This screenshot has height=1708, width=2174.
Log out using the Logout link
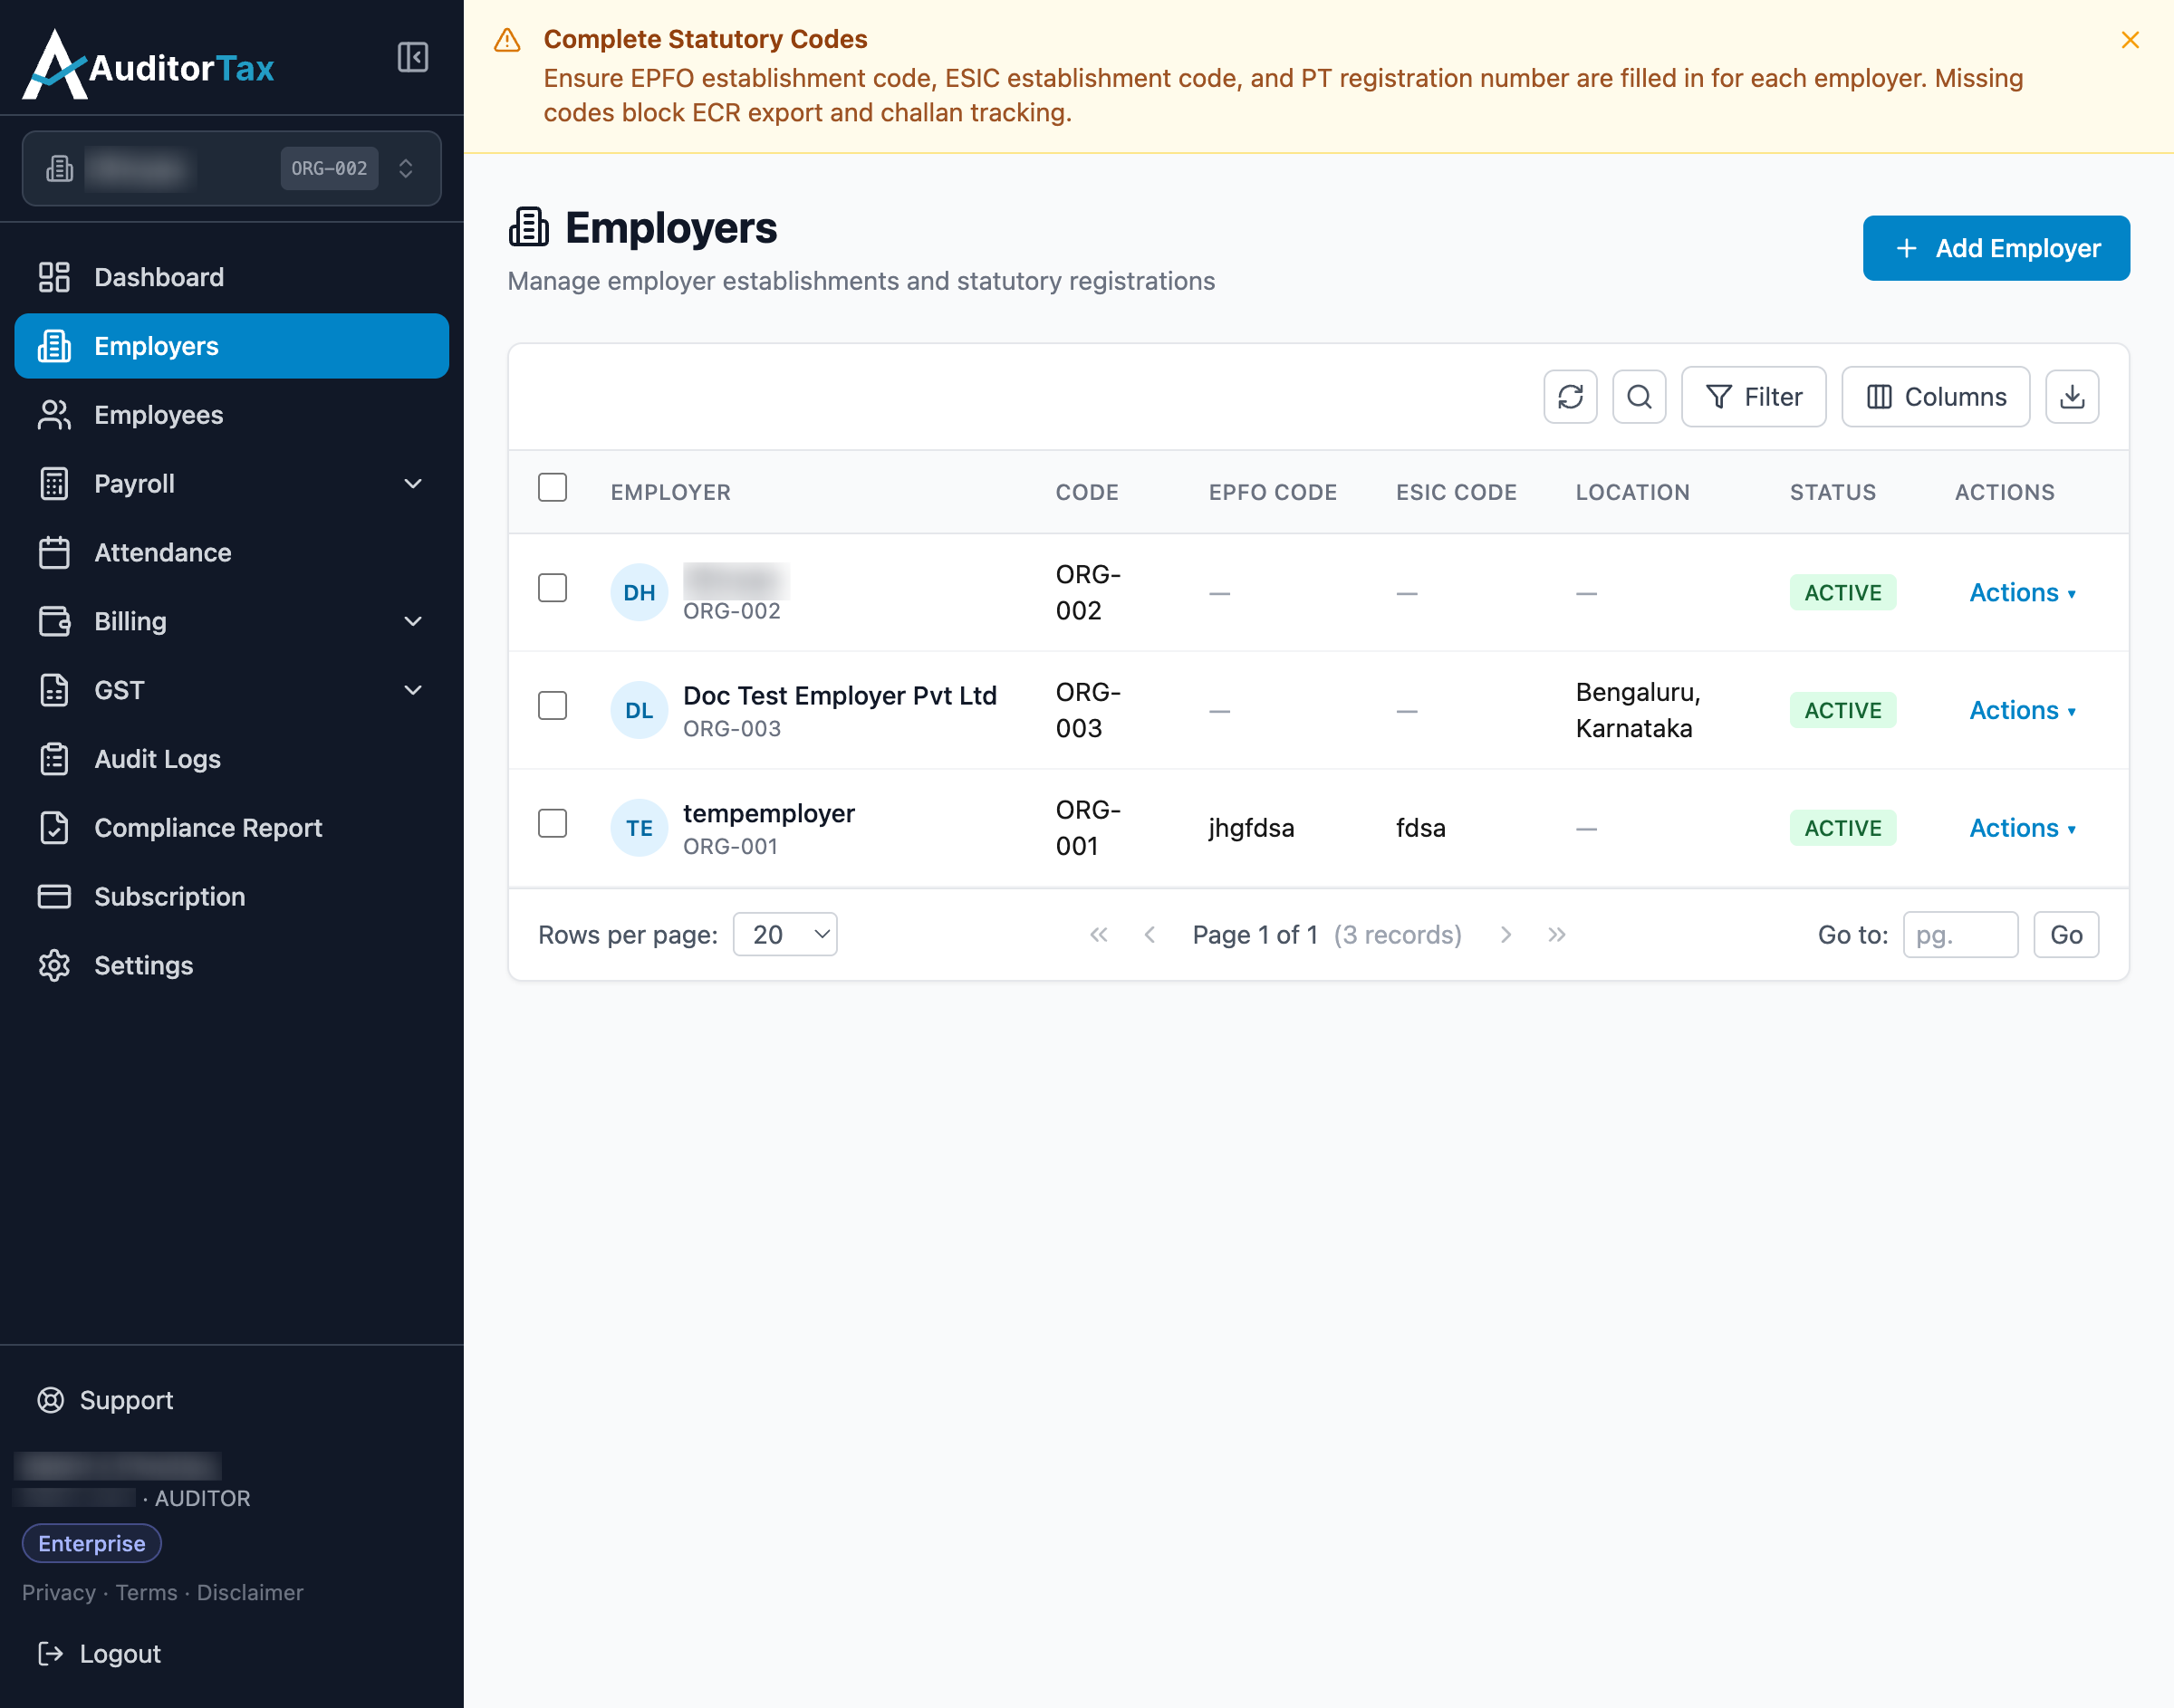tap(100, 1654)
